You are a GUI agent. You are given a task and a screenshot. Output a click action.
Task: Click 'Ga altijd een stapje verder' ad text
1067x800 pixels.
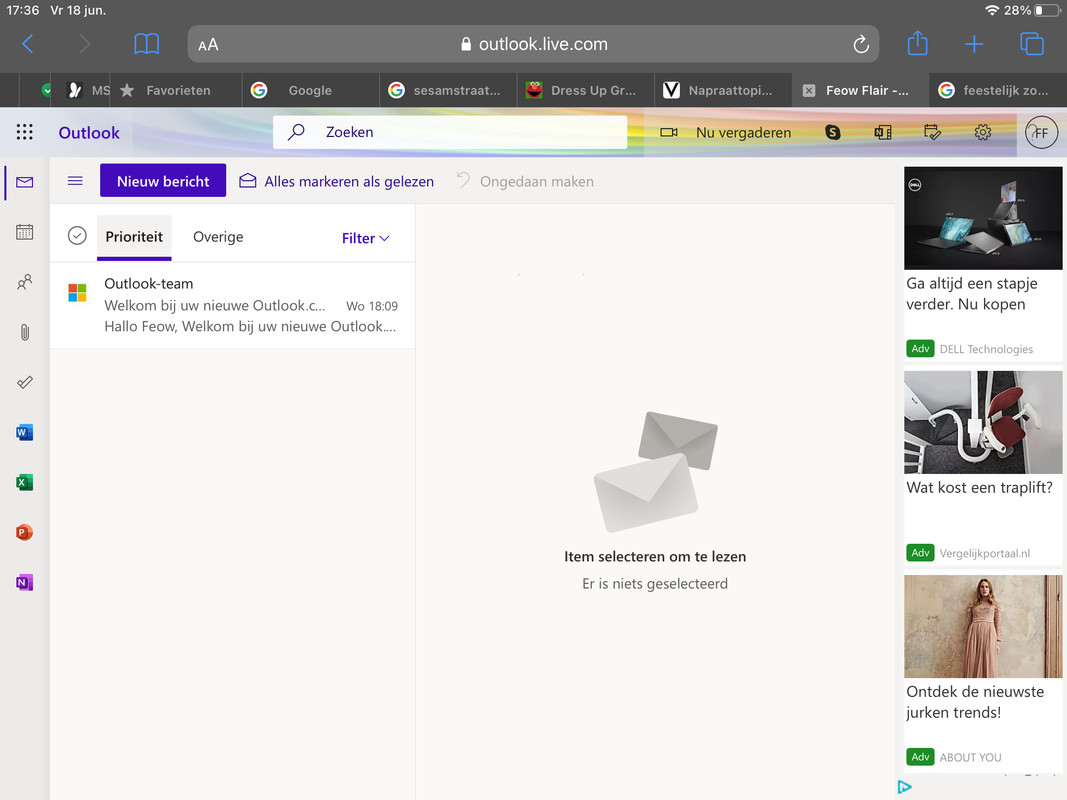(x=972, y=294)
